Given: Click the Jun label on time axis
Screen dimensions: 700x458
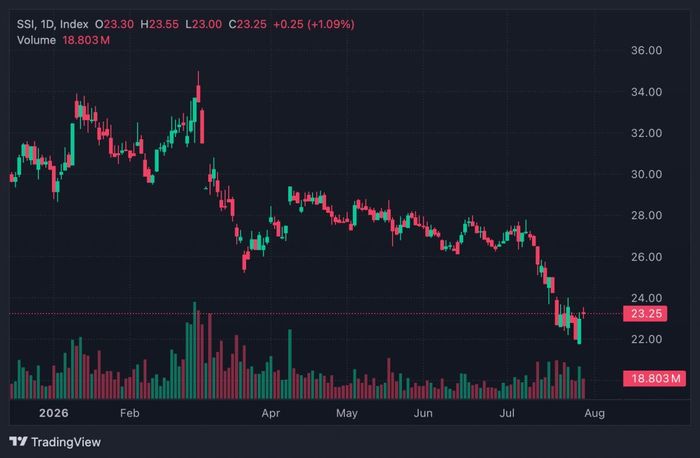Looking at the screenshot, I should point(423,413).
